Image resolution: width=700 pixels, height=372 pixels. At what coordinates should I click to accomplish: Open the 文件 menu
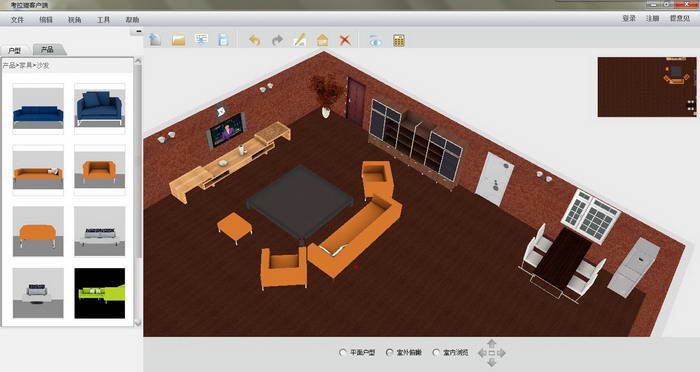17,20
